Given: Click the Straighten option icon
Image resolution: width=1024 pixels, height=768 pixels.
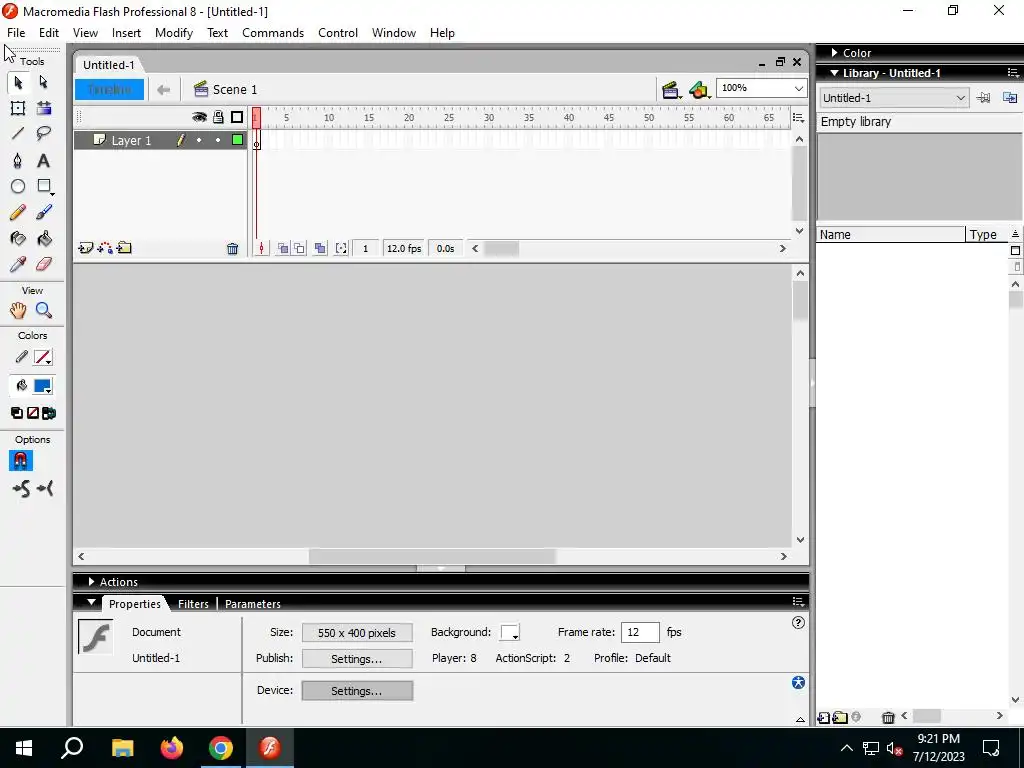Looking at the screenshot, I should [45, 488].
